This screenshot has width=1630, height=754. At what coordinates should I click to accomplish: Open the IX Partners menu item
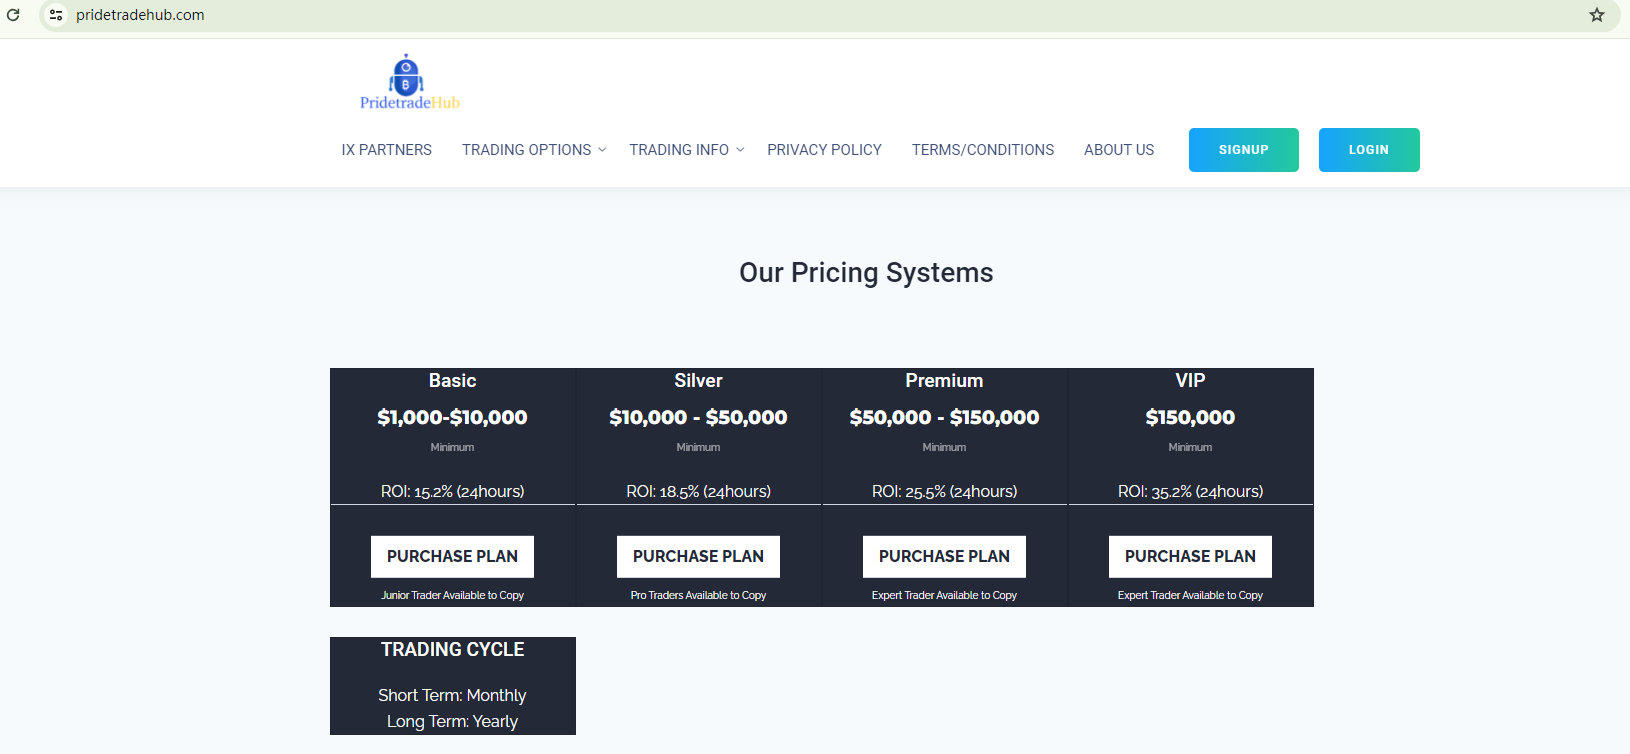point(386,150)
